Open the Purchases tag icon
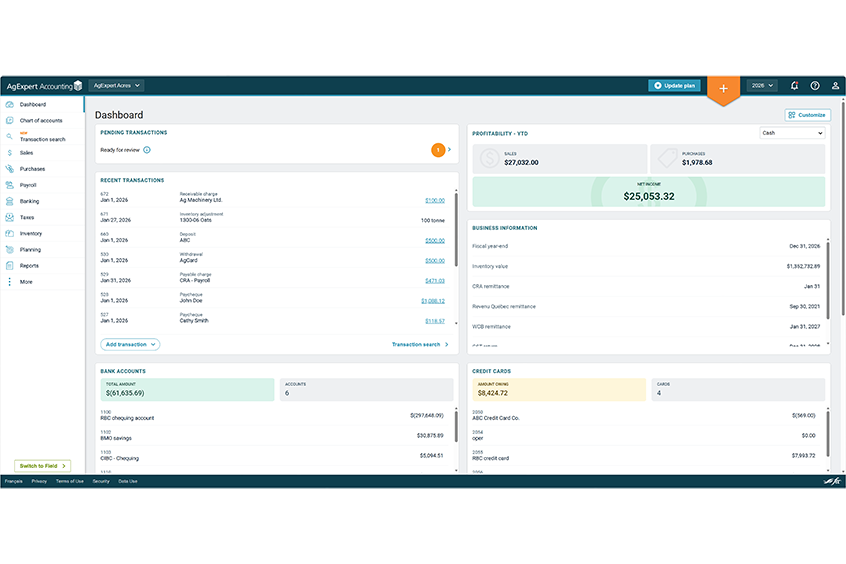This screenshot has width=846, height=564. [x=9, y=169]
